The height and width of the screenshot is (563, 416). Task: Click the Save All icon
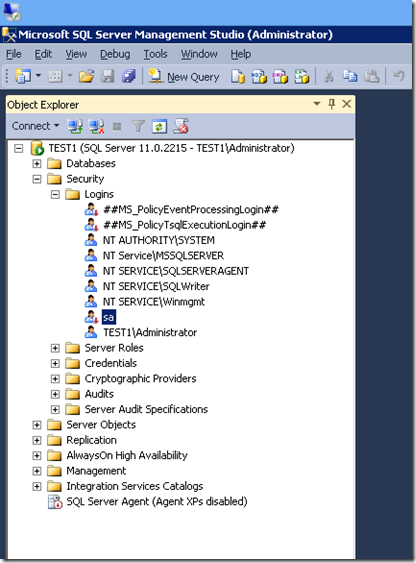point(128,76)
